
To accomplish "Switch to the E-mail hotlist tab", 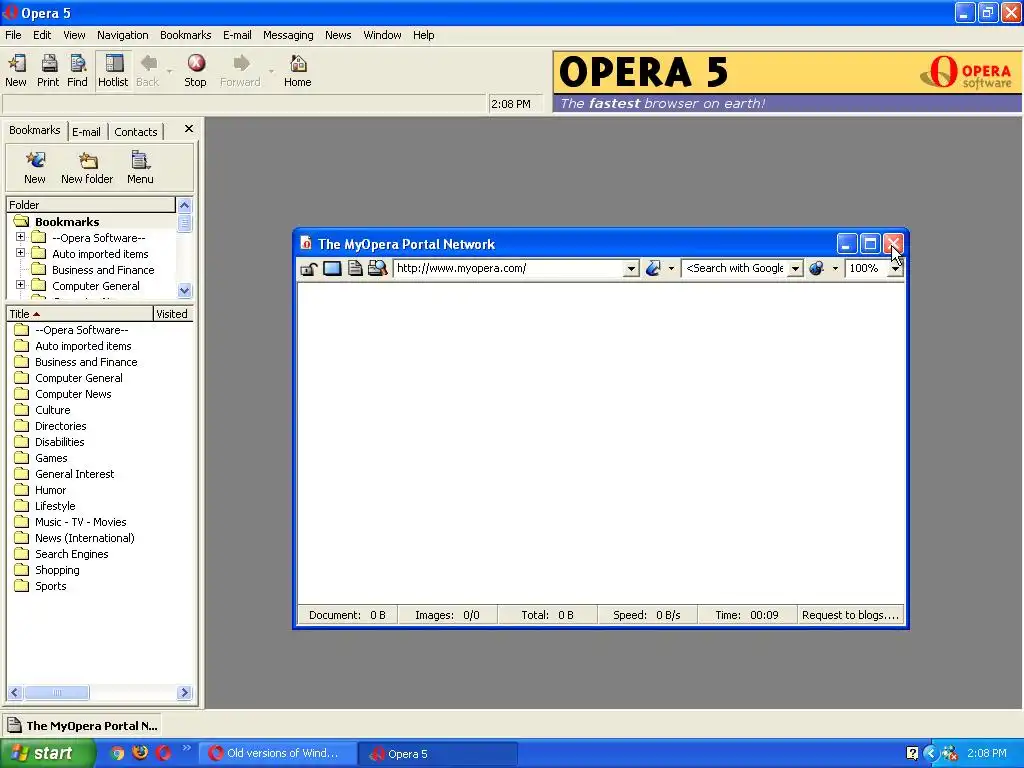I will [86, 132].
